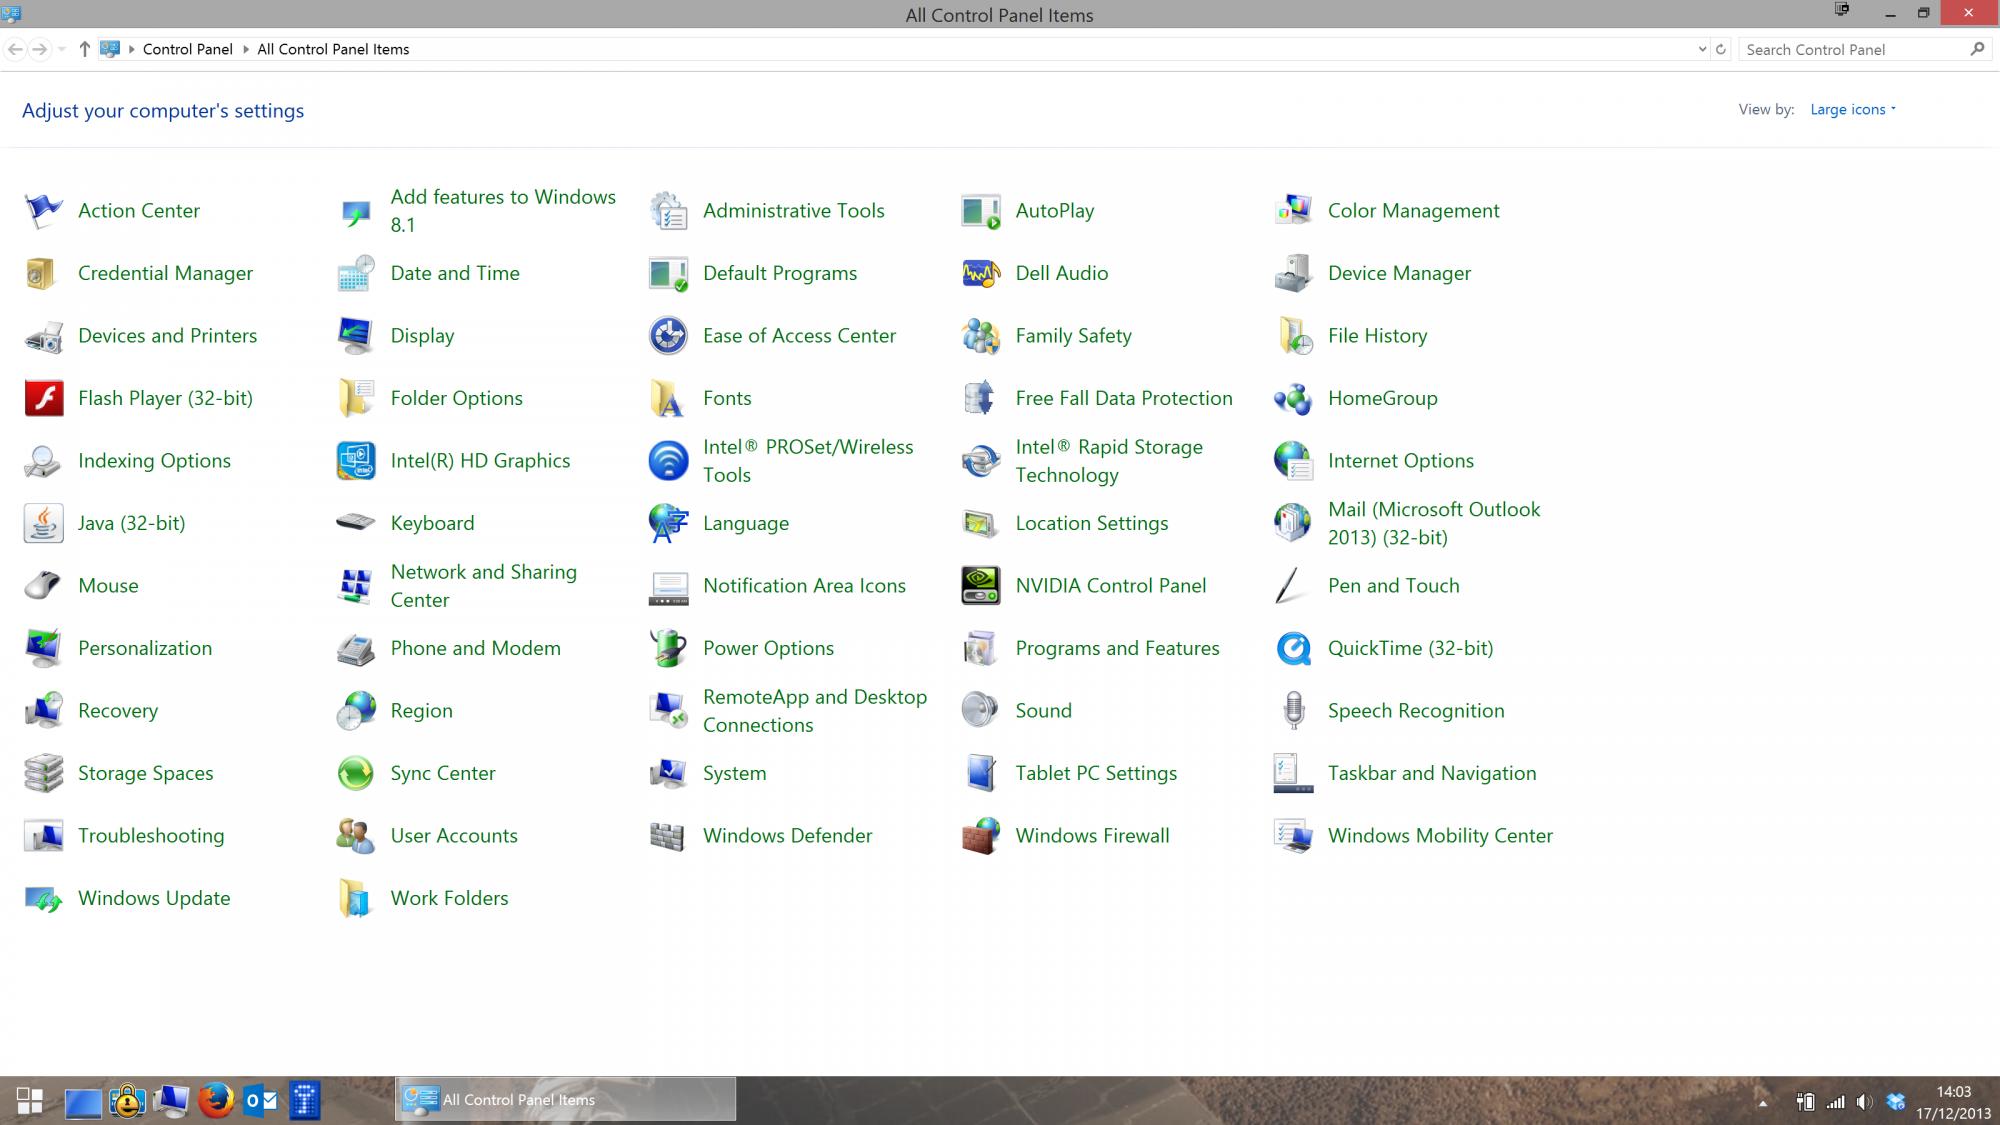Open the HomeGroup spheres icon

1293,398
